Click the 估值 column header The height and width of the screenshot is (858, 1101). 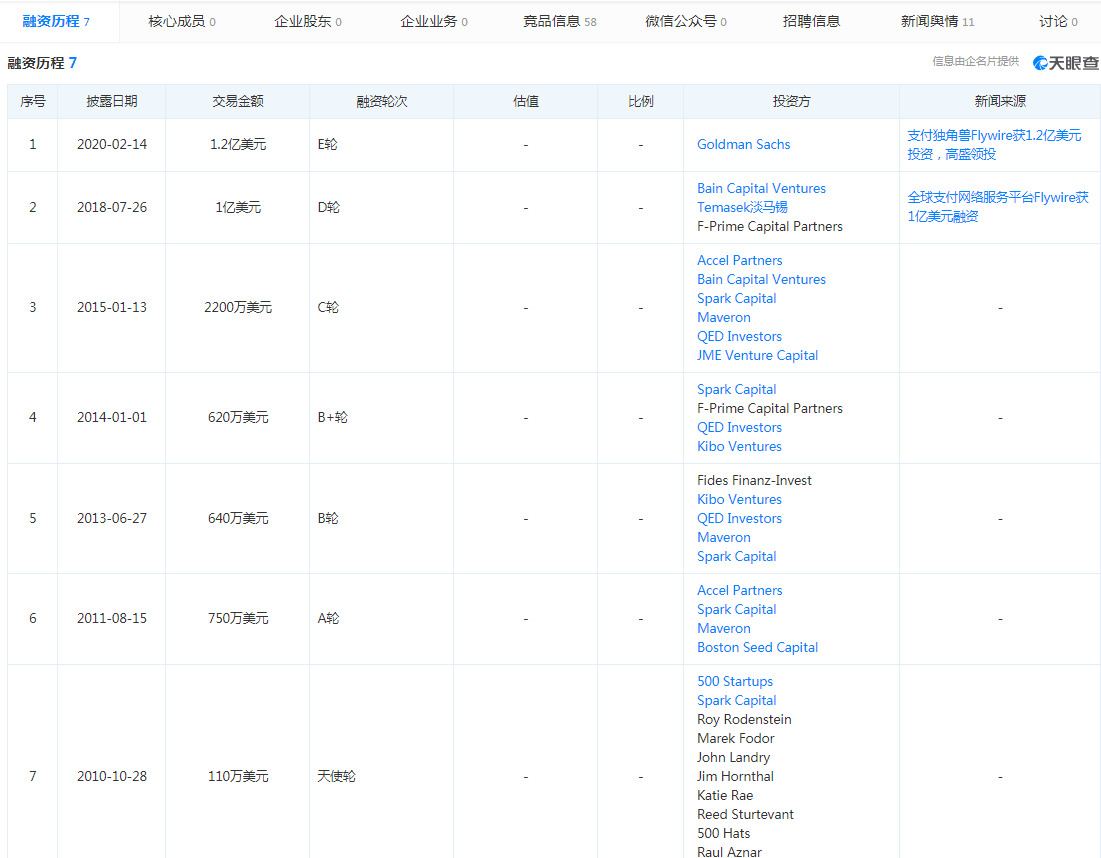[526, 102]
